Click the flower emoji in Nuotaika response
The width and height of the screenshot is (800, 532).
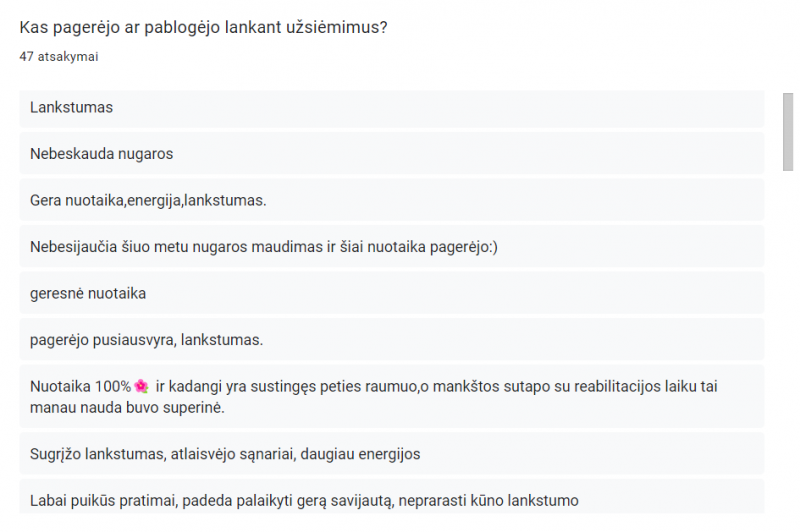point(141,386)
